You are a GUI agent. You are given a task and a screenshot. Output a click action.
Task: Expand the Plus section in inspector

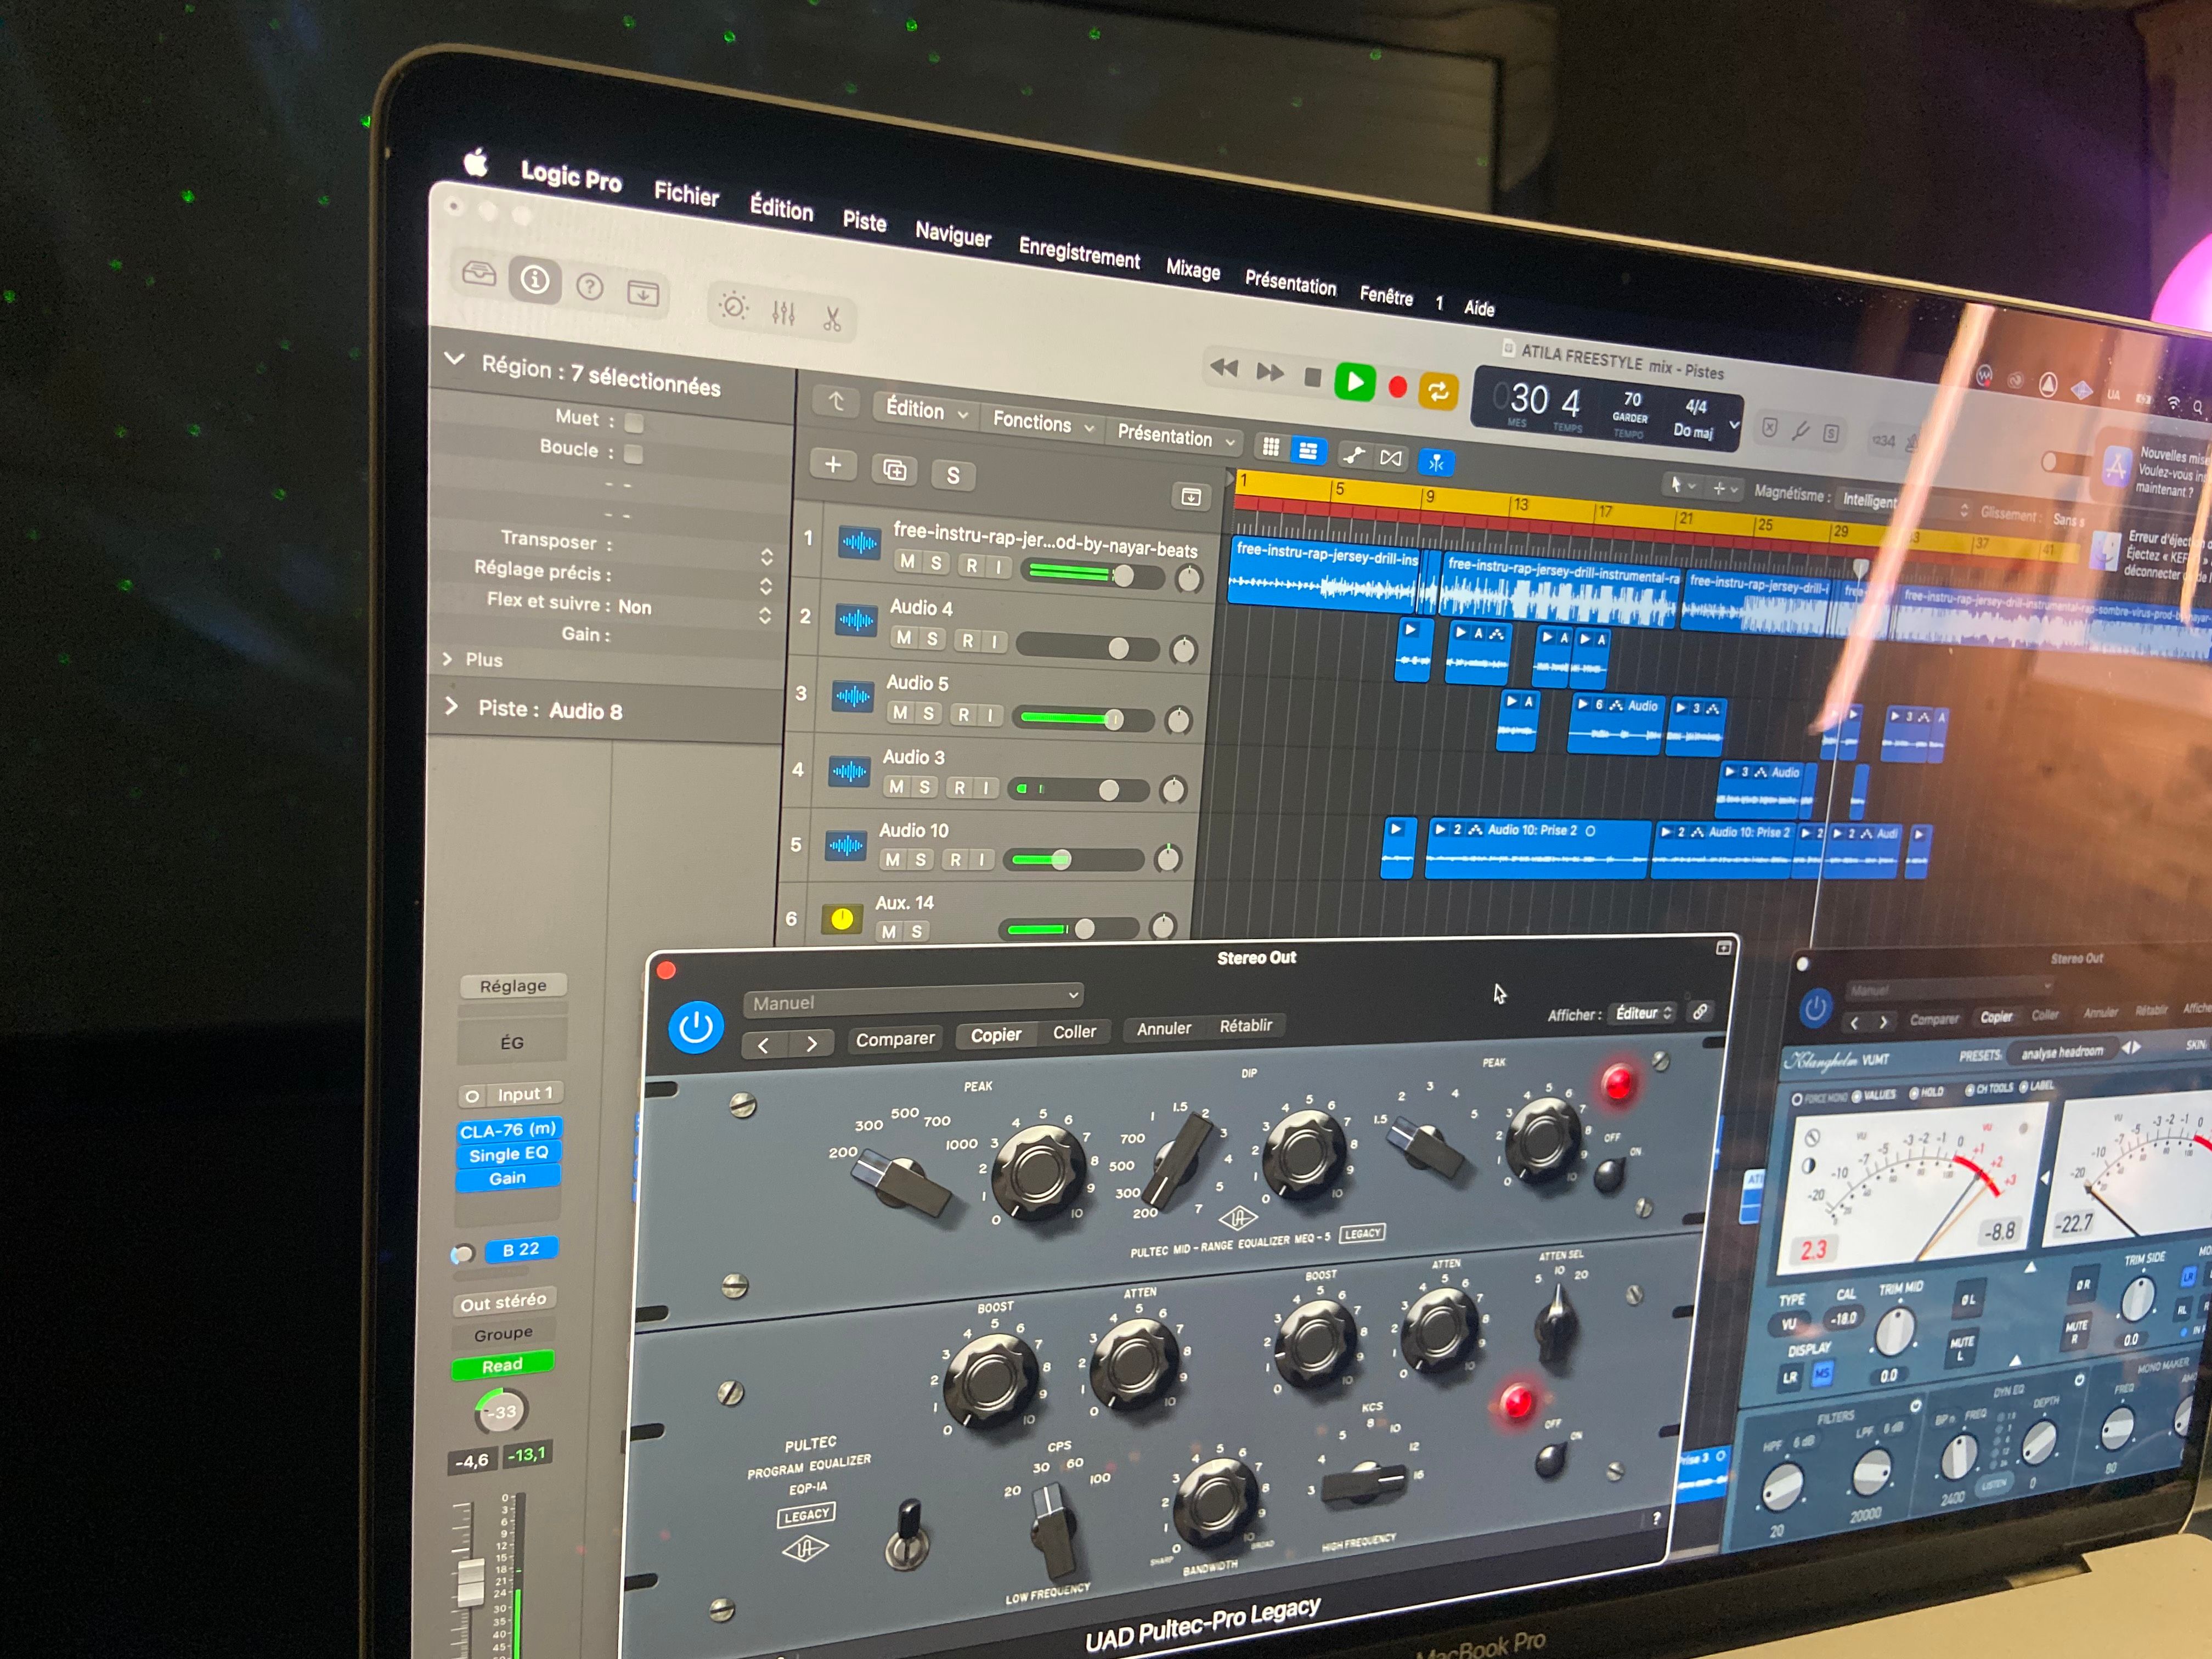click(448, 659)
